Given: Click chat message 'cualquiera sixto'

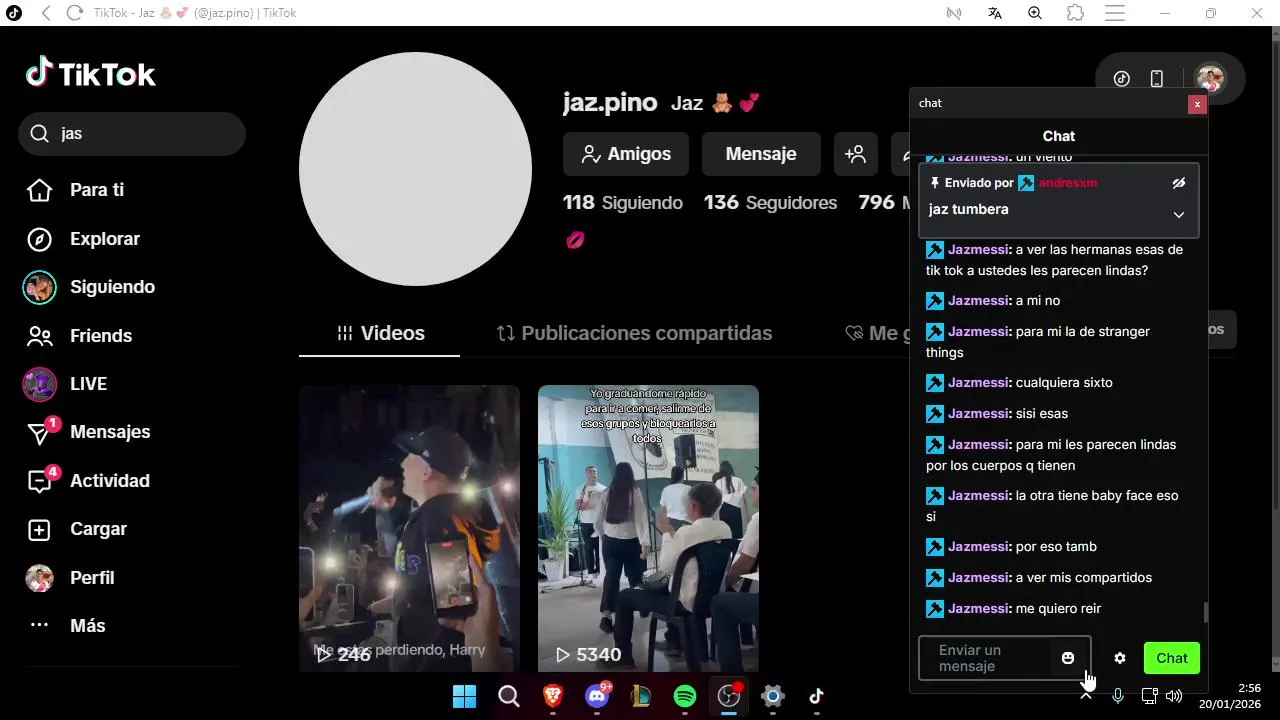Looking at the screenshot, I should [1064, 383].
